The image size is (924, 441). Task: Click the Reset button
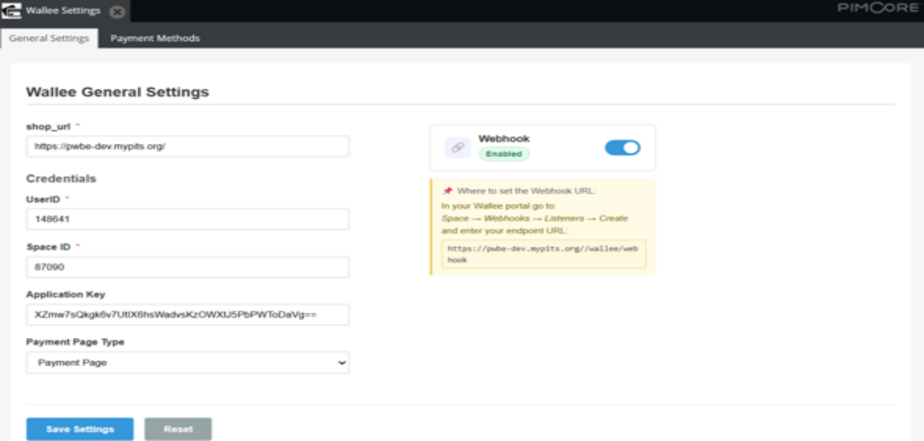[x=178, y=429]
